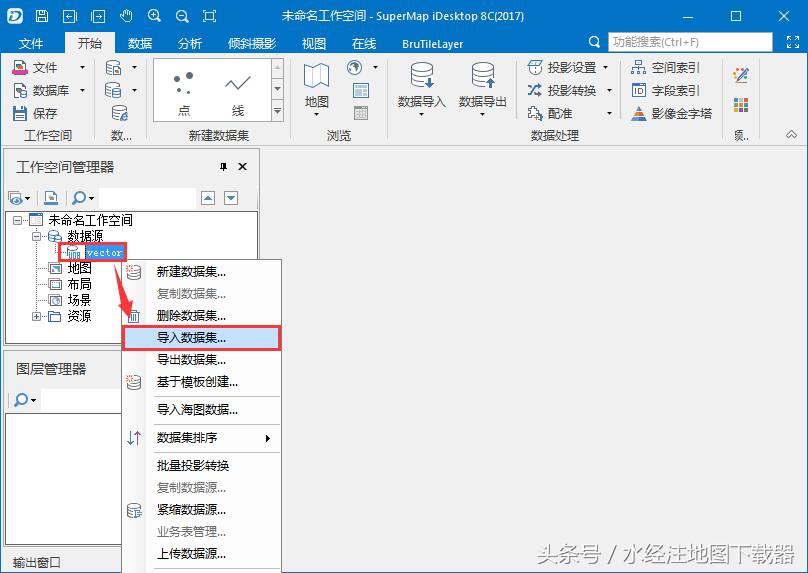Click the 功能搜索 search field
The image size is (808, 573).
(x=690, y=42)
